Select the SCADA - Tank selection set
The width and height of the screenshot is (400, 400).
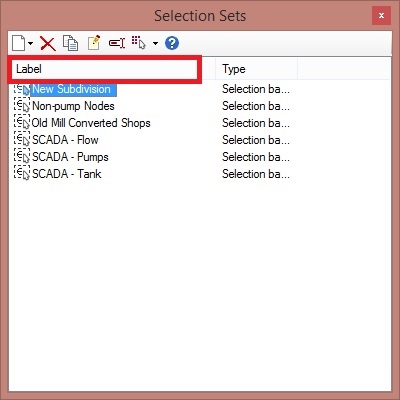(66, 174)
